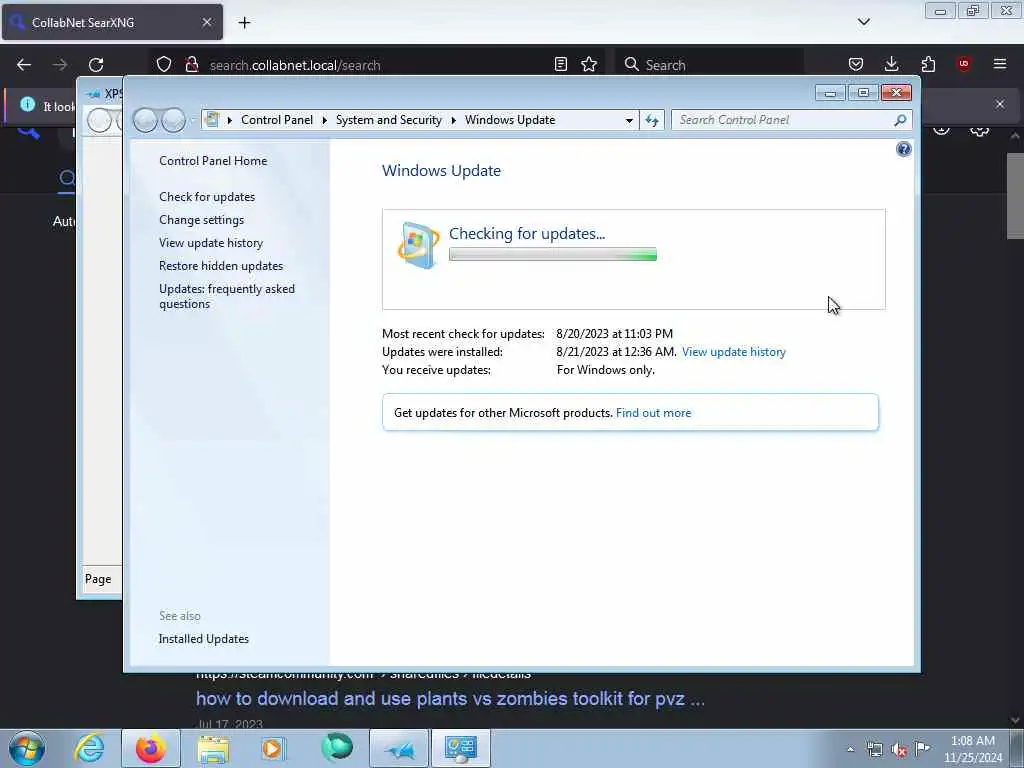The height and width of the screenshot is (768, 1024).
Task: Click Windows Update breadcrumb segment
Action: [x=510, y=120]
